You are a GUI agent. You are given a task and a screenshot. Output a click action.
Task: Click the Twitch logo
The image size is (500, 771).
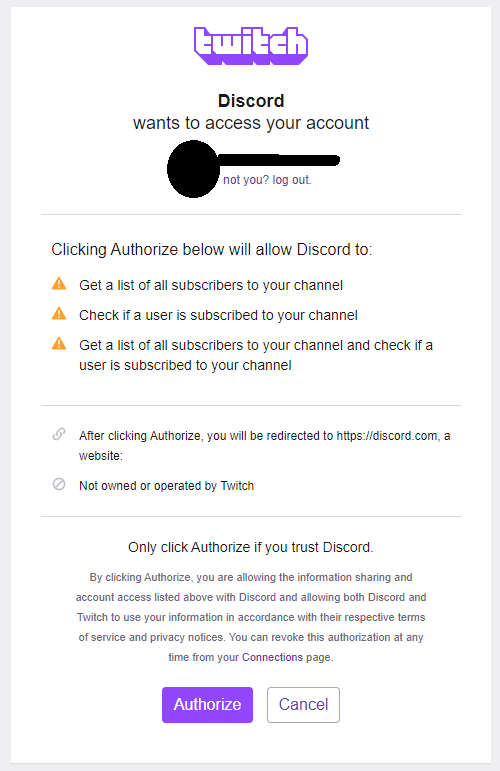point(251,46)
